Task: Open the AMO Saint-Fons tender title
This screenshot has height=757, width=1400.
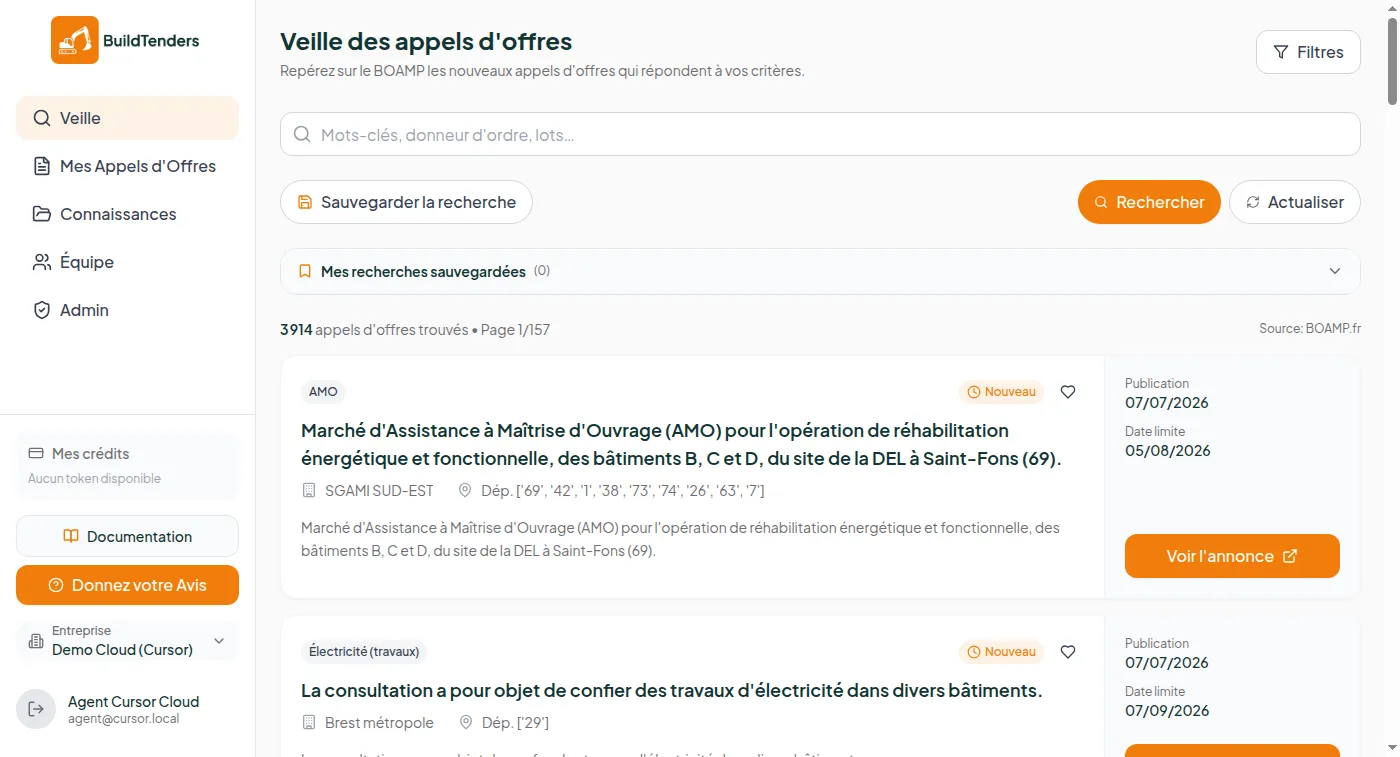Action: point(681,444)
